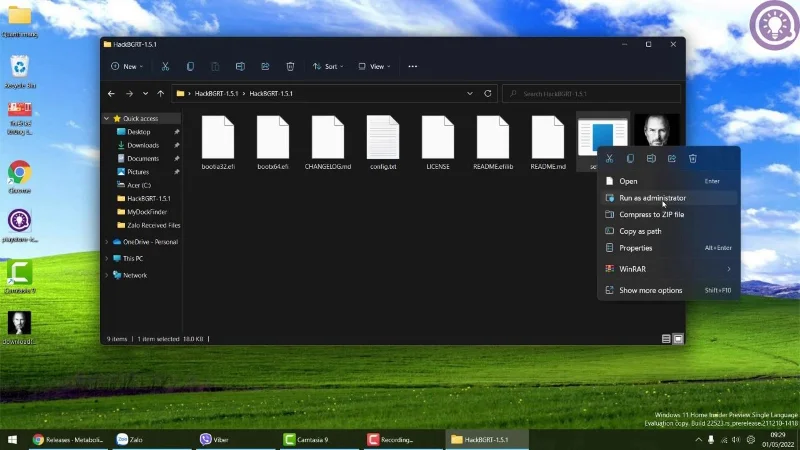The height and width of the screenshot is (450, 800).
Task: Choose Properties from context menu
Action: tap(669, 248)
